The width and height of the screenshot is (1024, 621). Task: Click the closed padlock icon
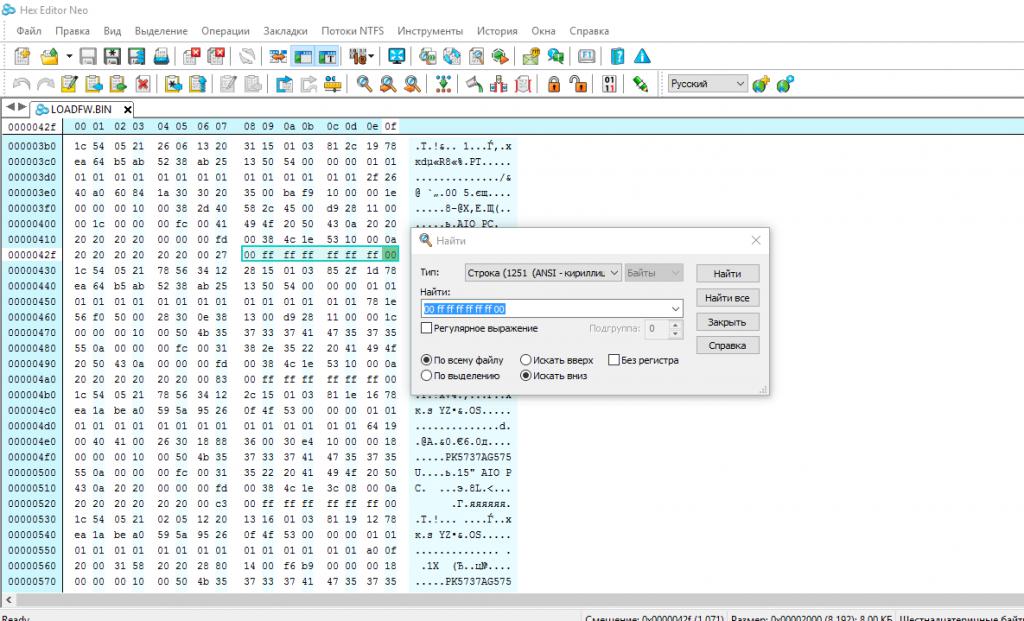click(x=551, y=84)
